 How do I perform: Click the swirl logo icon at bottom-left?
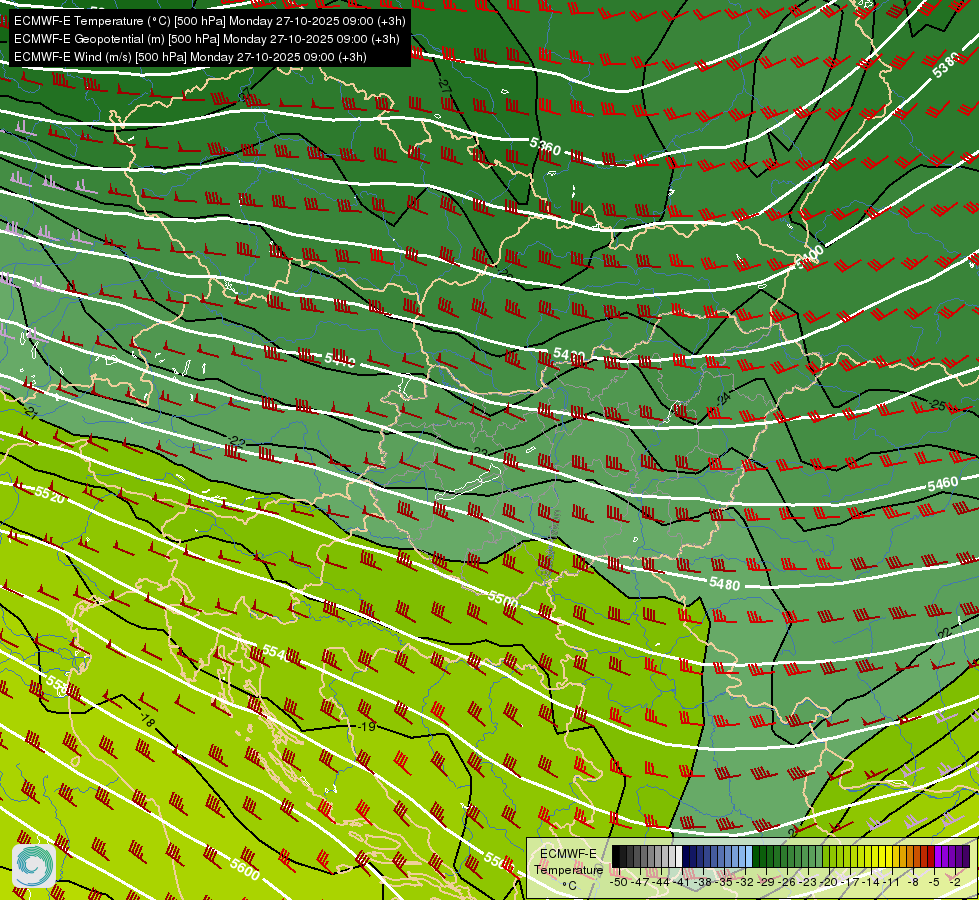tap(34, 866)
